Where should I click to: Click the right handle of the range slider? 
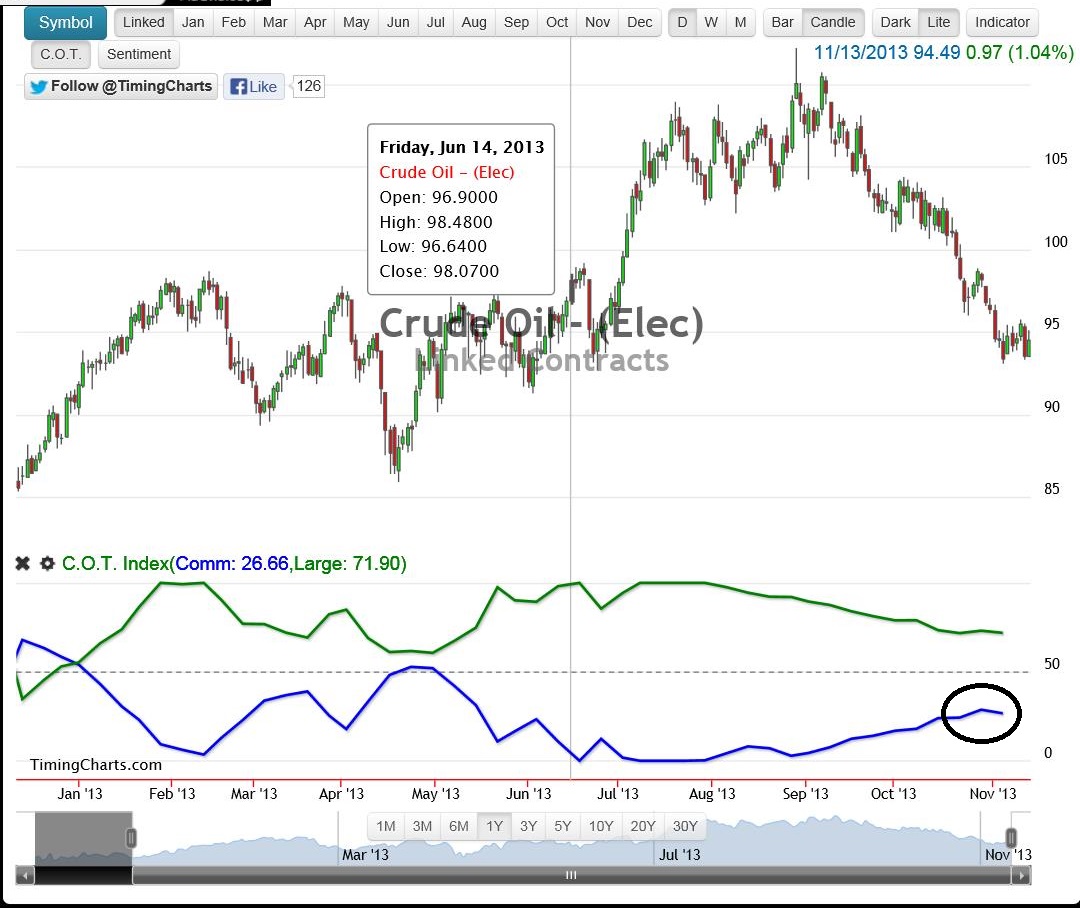1011,838
